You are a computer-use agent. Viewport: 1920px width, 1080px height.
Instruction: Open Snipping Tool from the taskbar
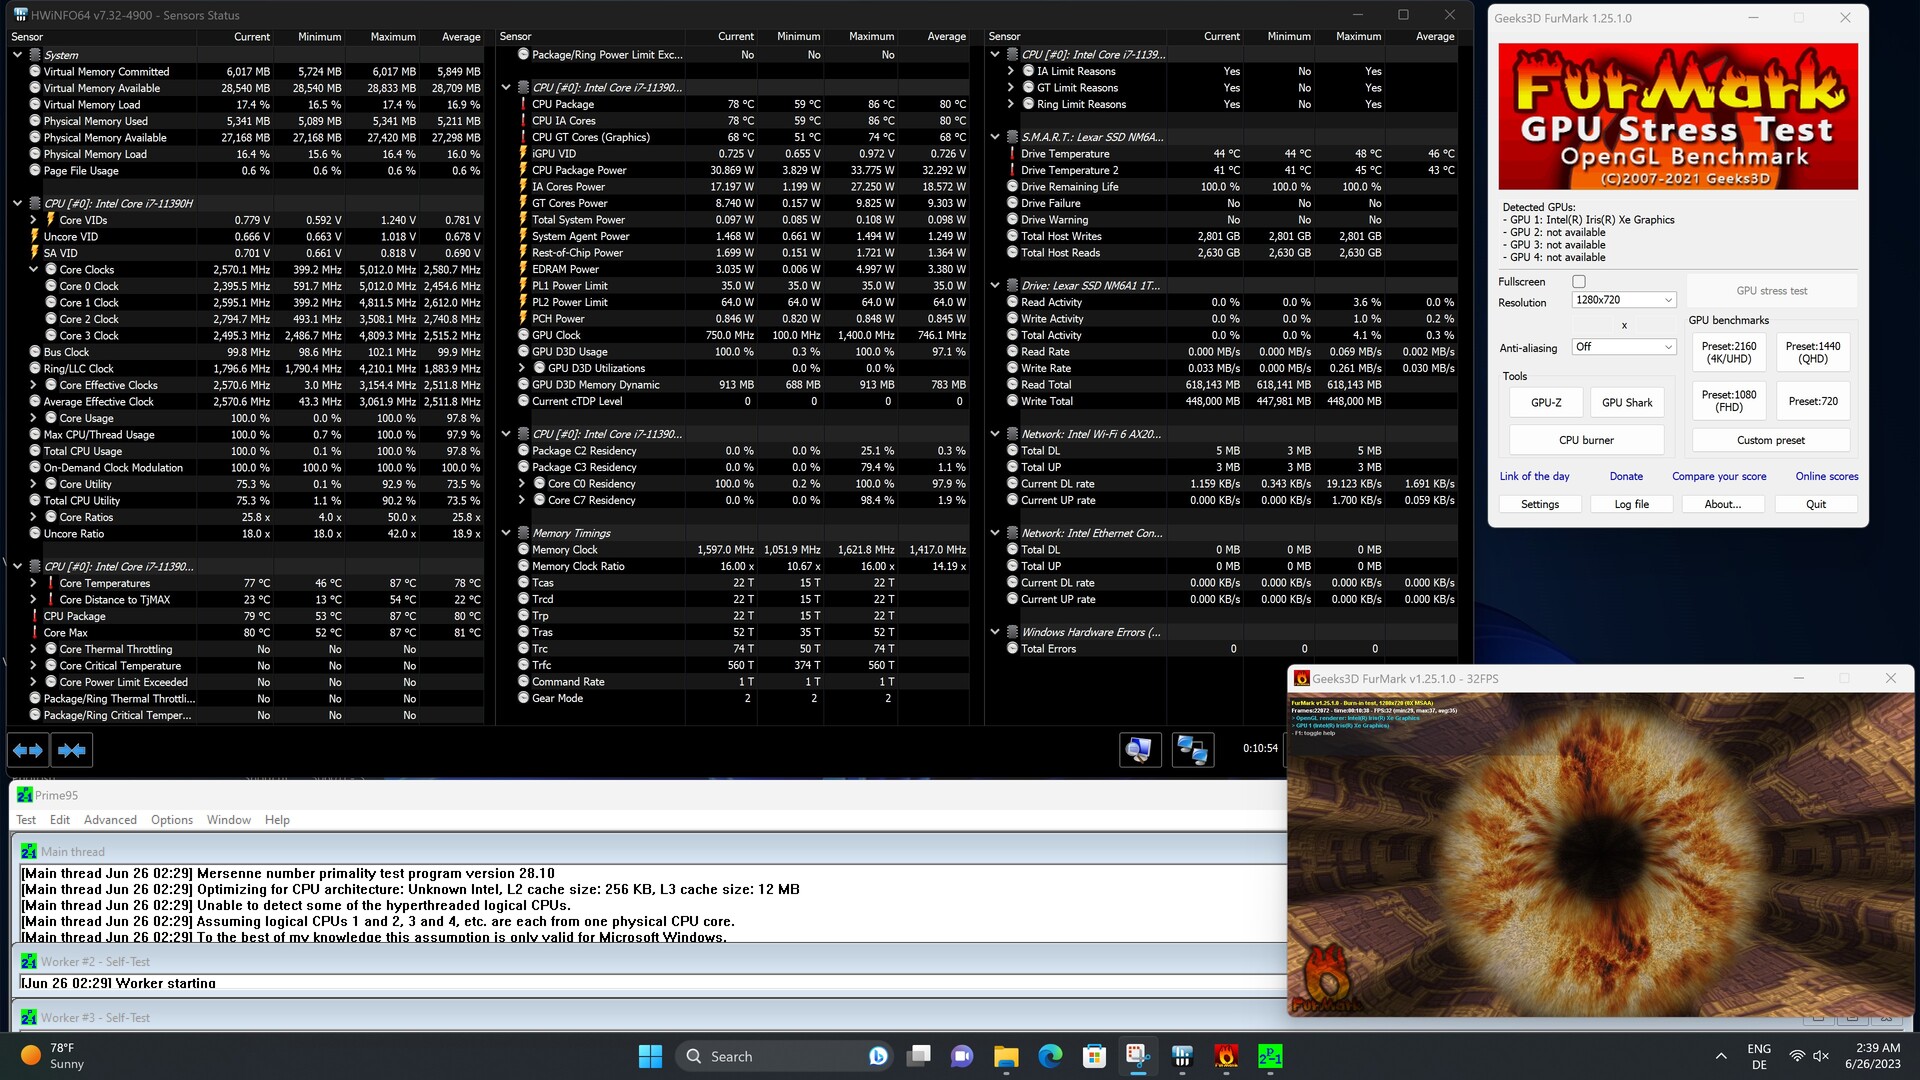pyautogui.click(x=1138, y=1056)
